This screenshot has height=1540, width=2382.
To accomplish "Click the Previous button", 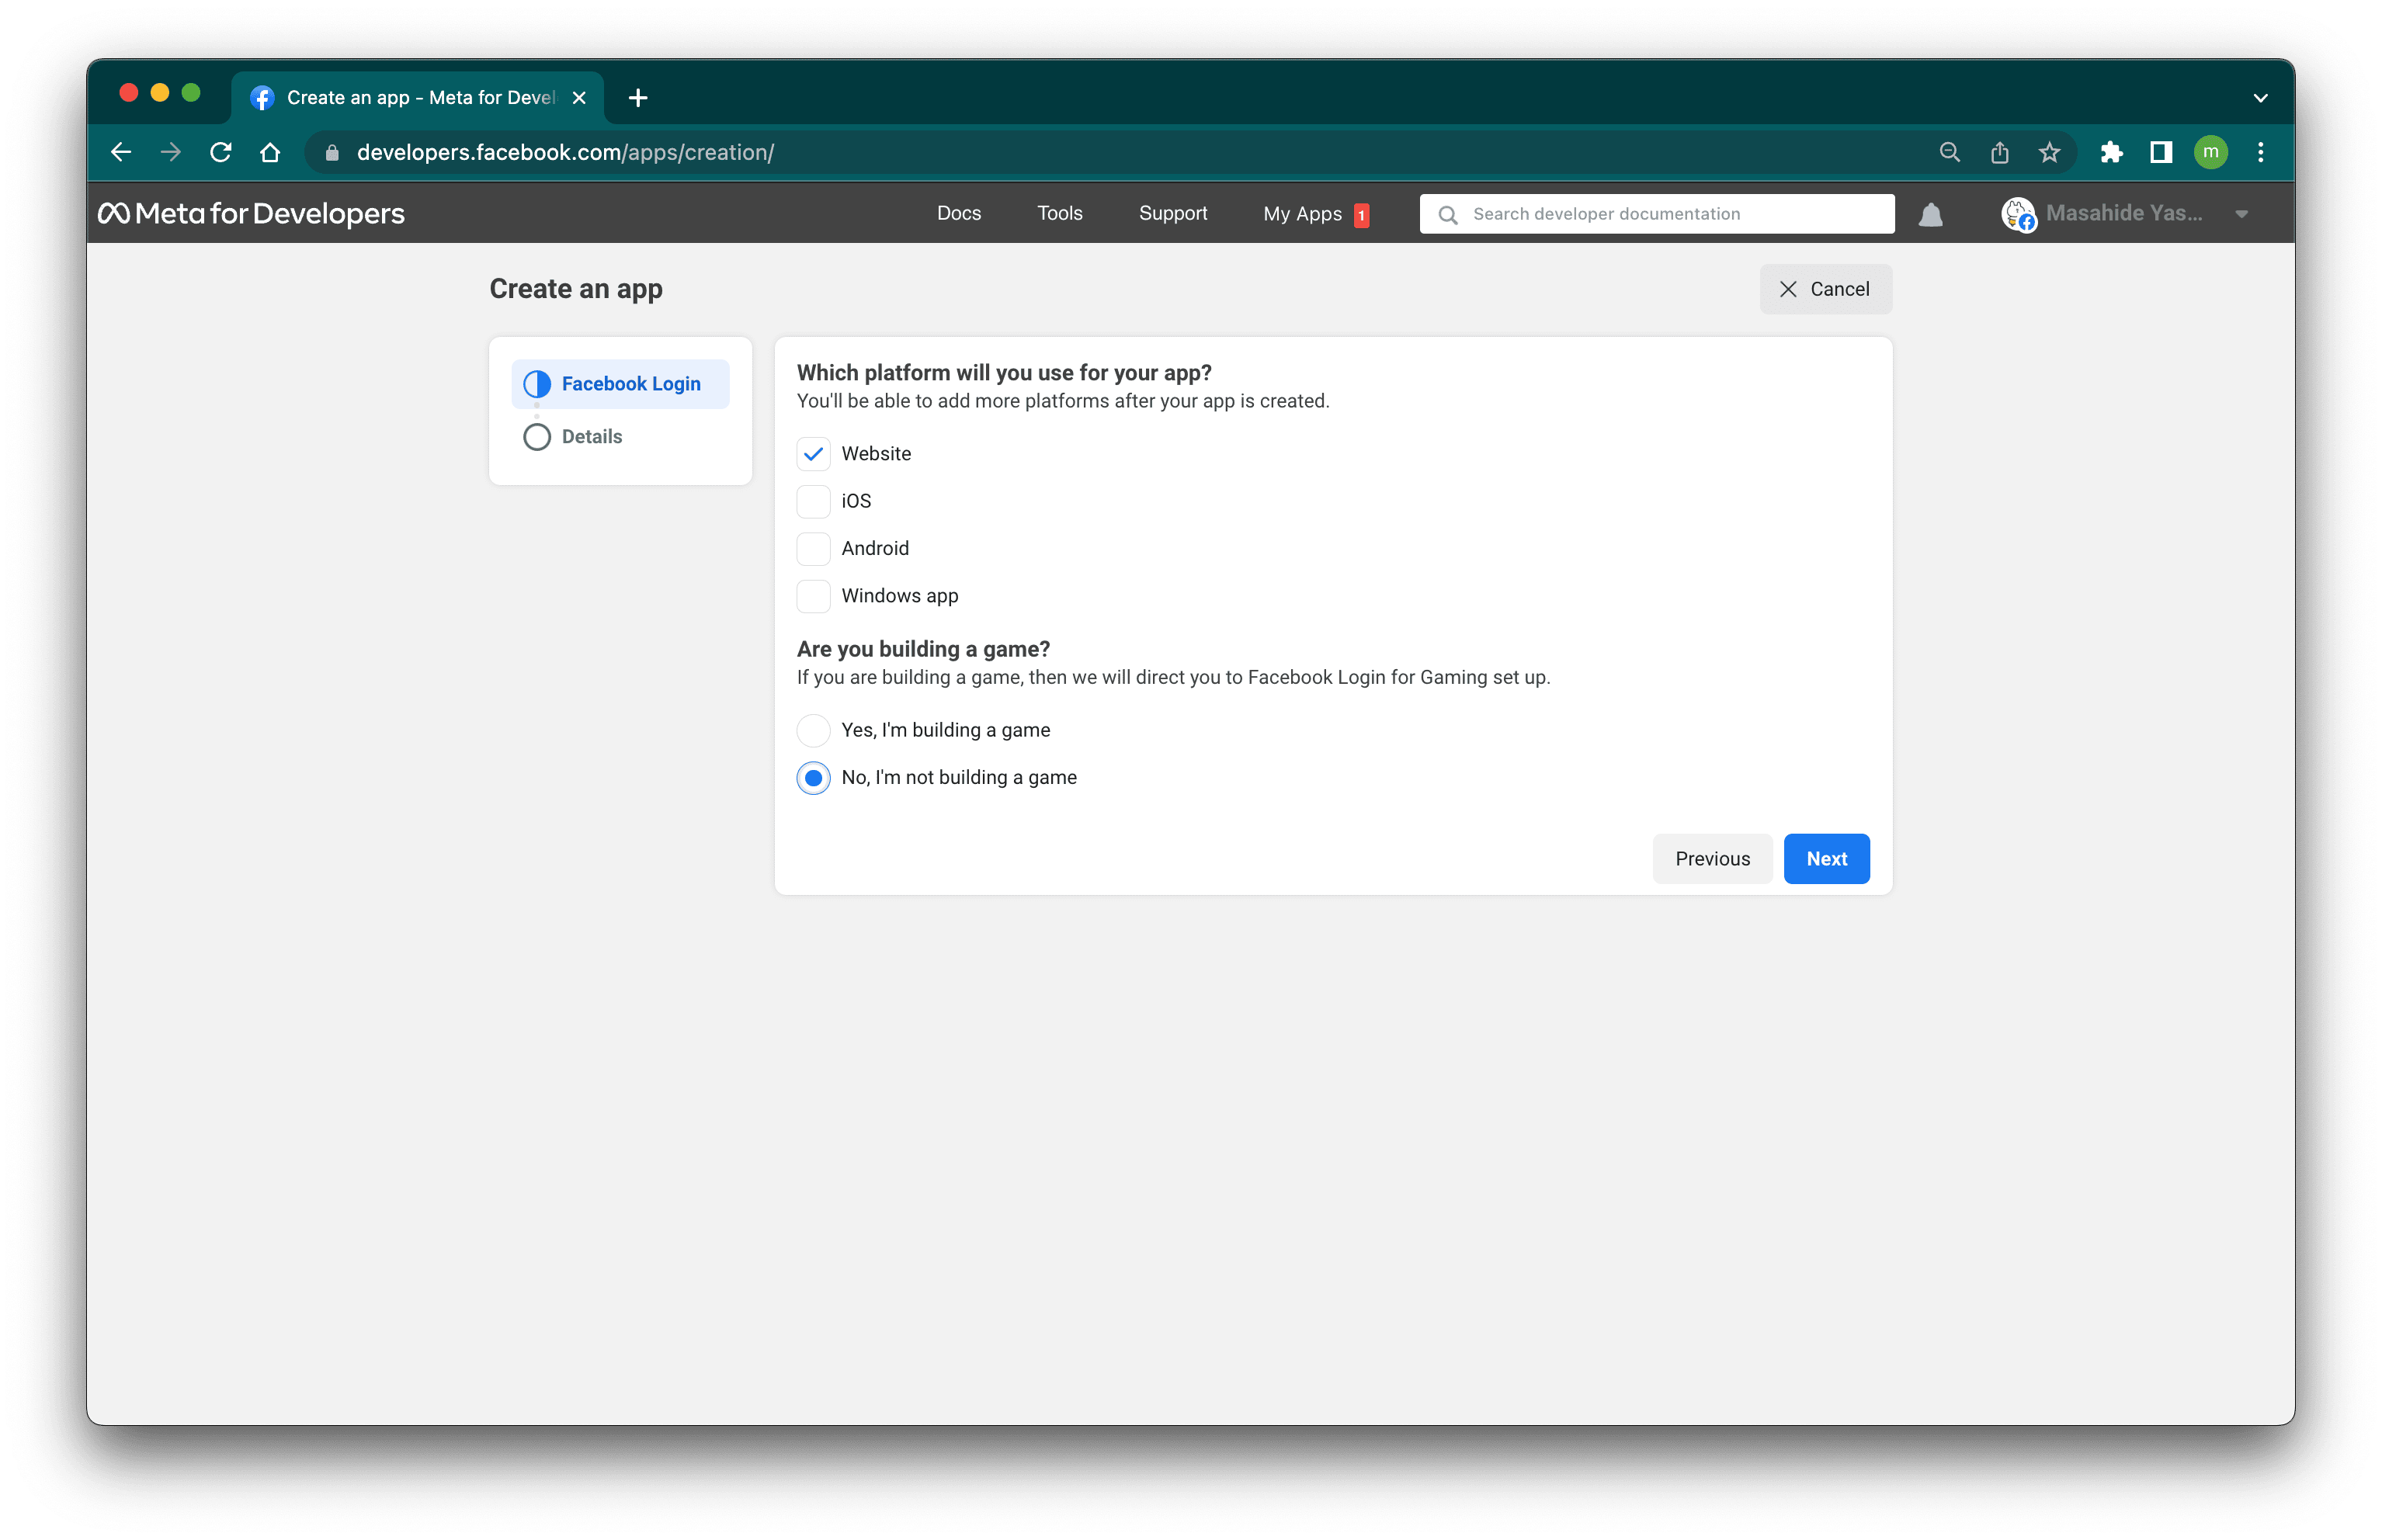I will tap(1711, 858).
